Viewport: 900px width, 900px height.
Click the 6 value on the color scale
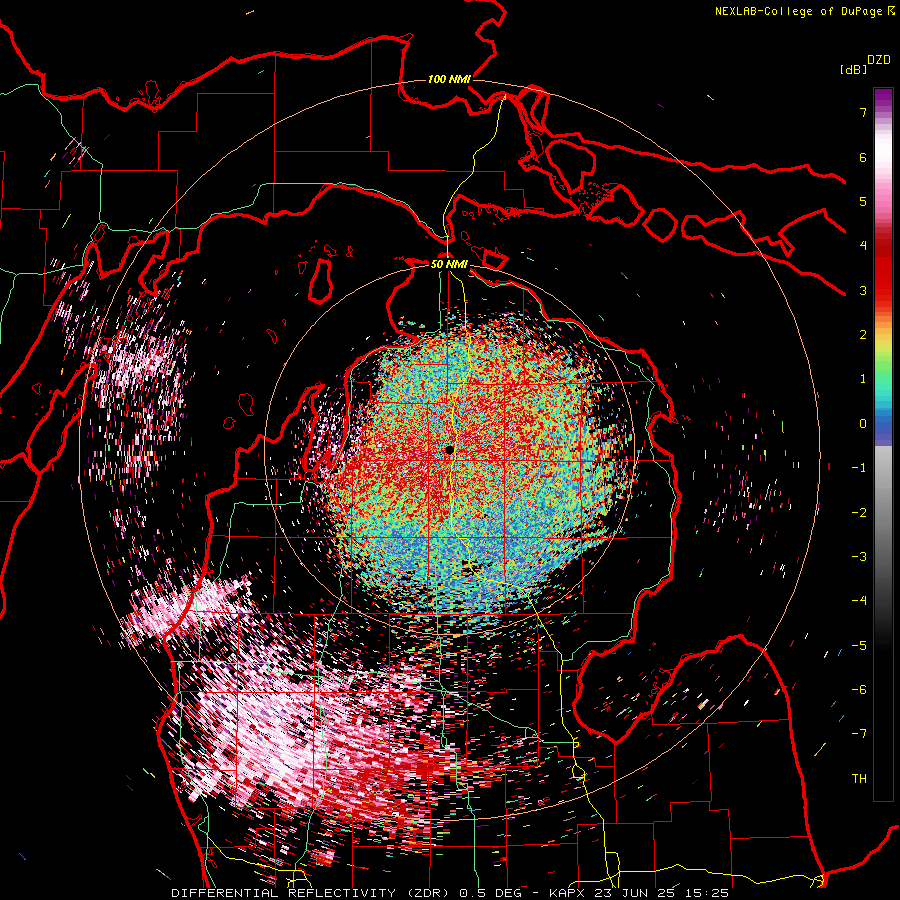pyautogui.click(x=863, y=157)
